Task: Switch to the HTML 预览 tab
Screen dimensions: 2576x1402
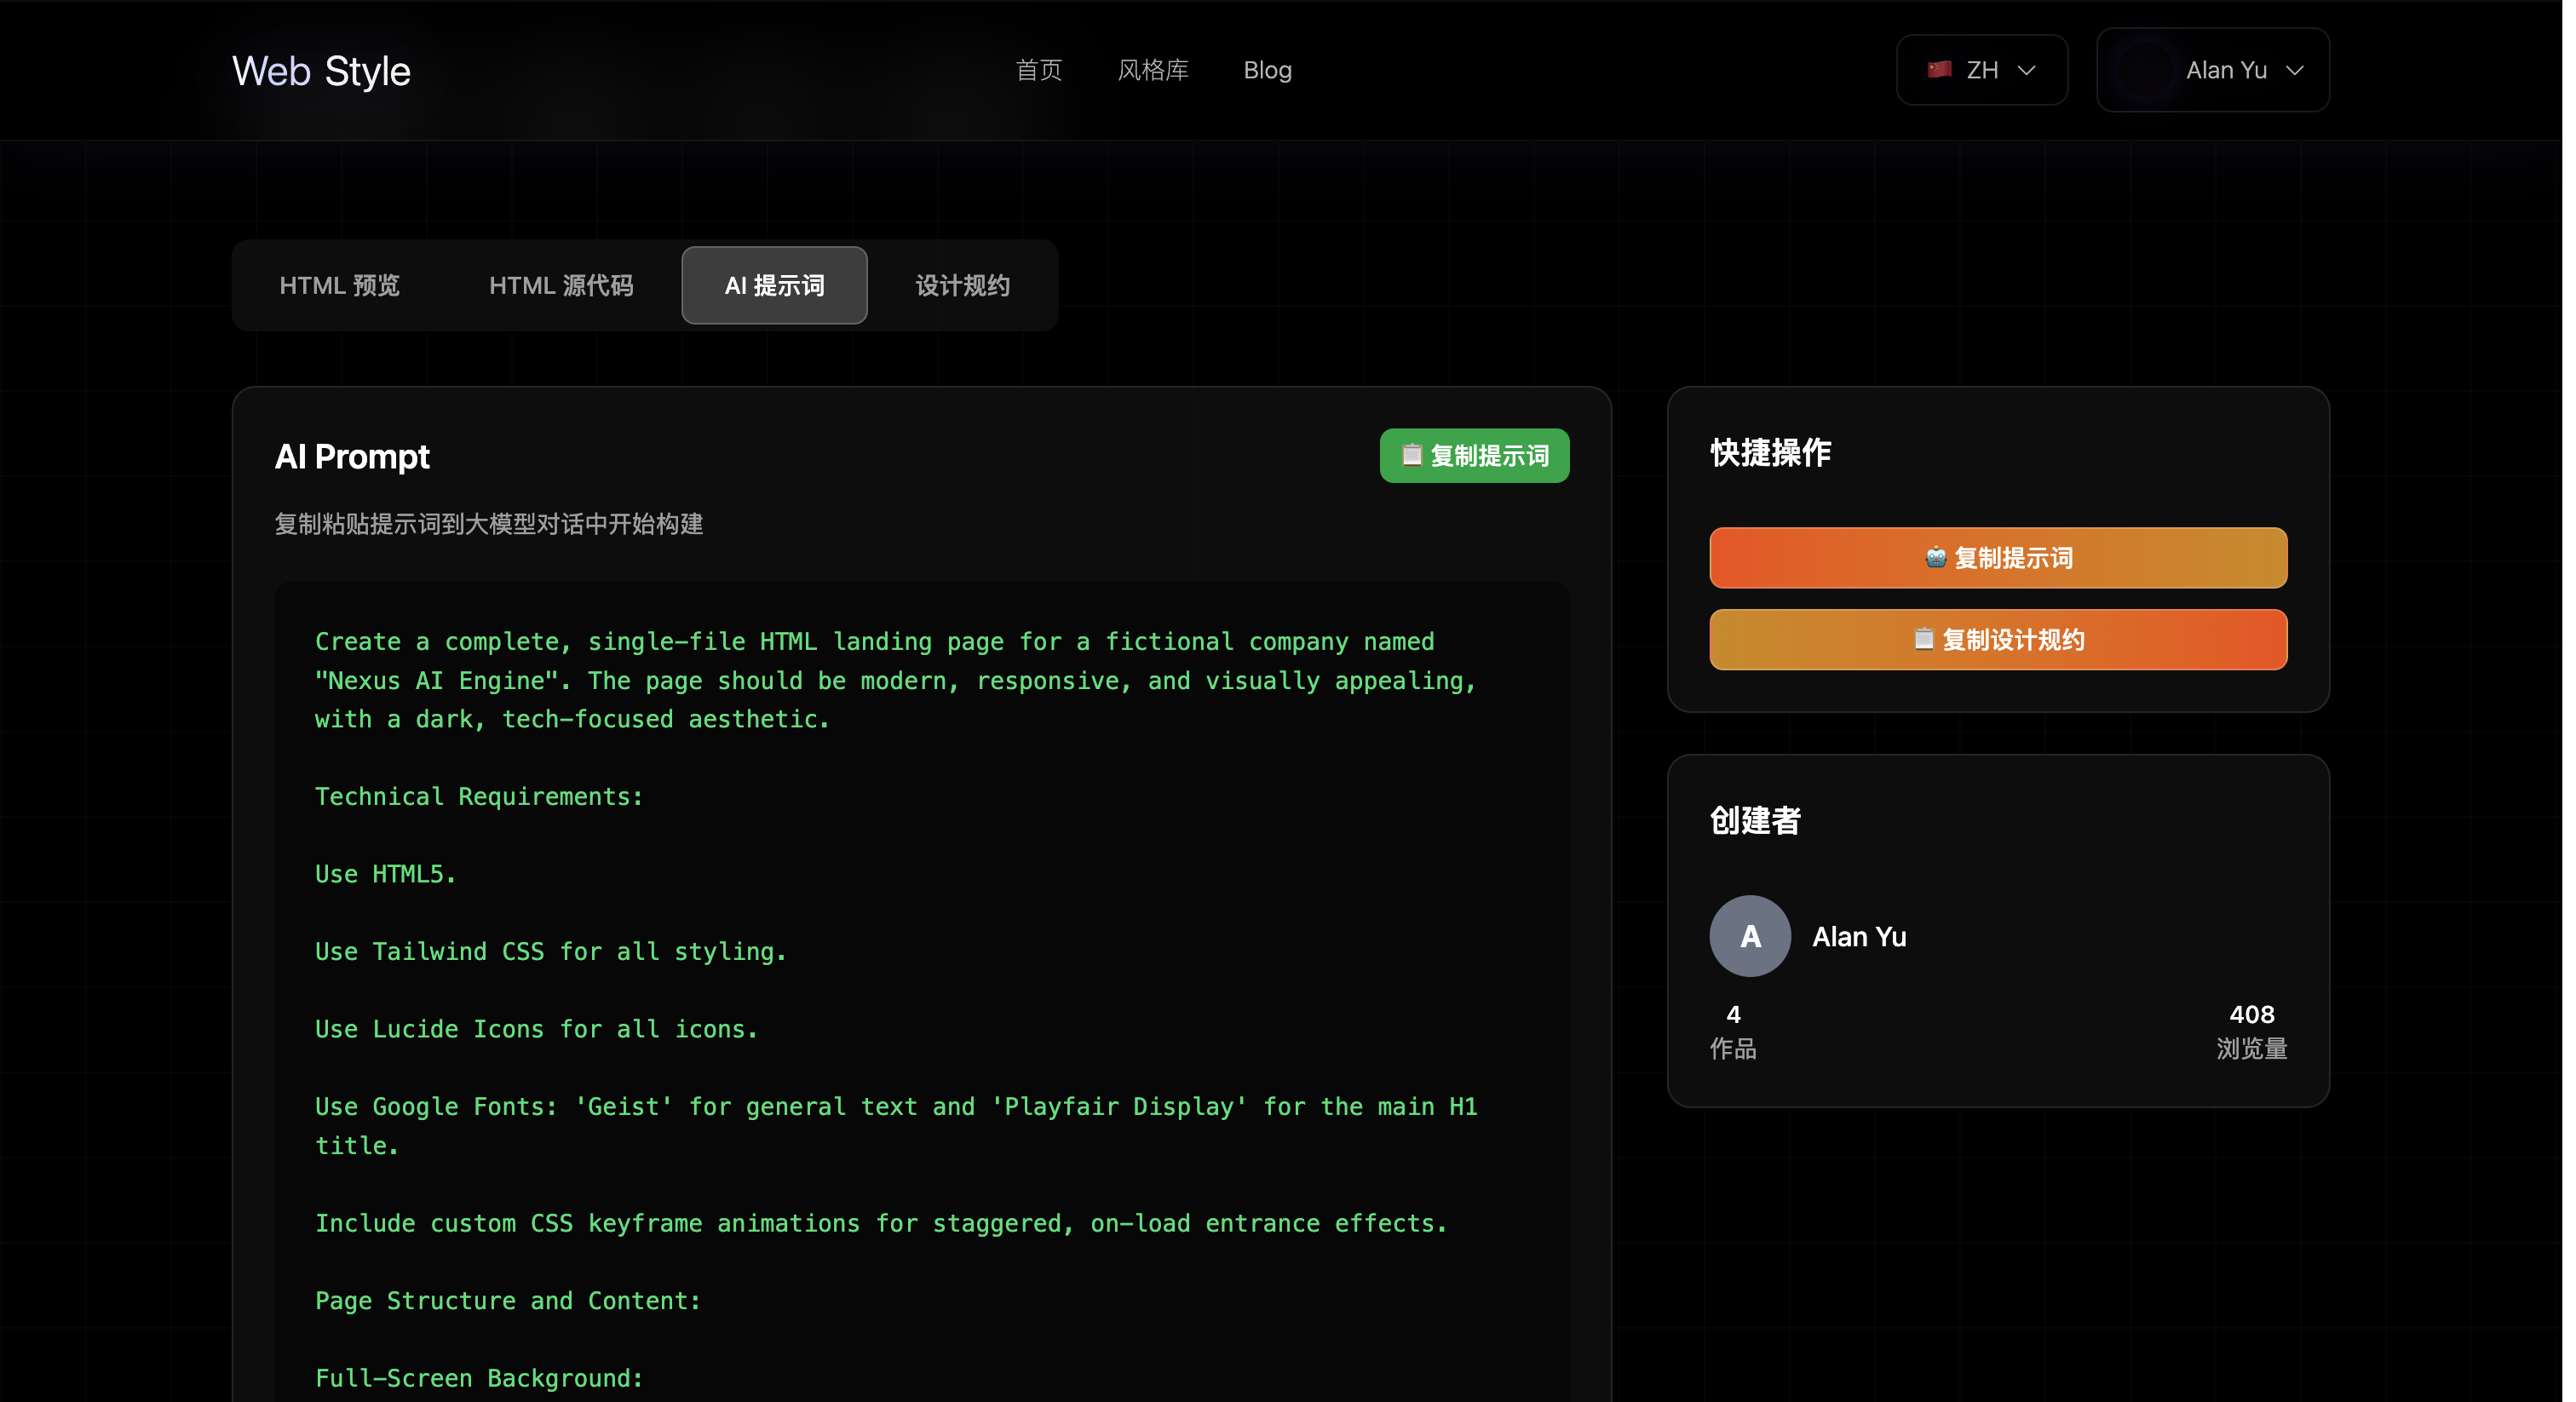Action: 339,285
